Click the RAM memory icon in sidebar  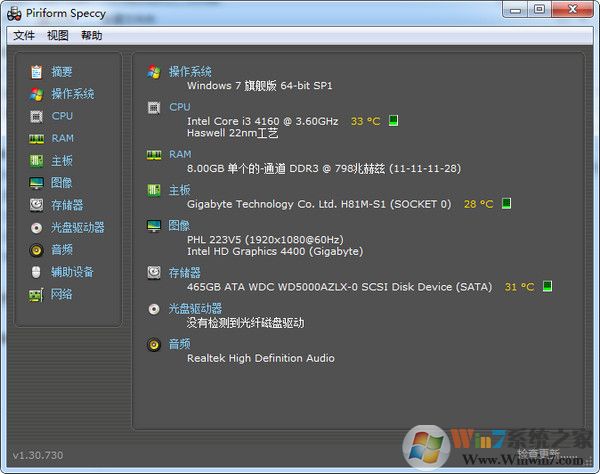37,139
